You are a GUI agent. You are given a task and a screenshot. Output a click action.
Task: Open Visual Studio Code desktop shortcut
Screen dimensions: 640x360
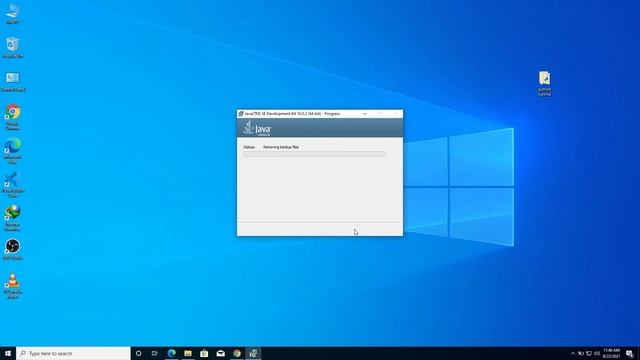[13, 184]
